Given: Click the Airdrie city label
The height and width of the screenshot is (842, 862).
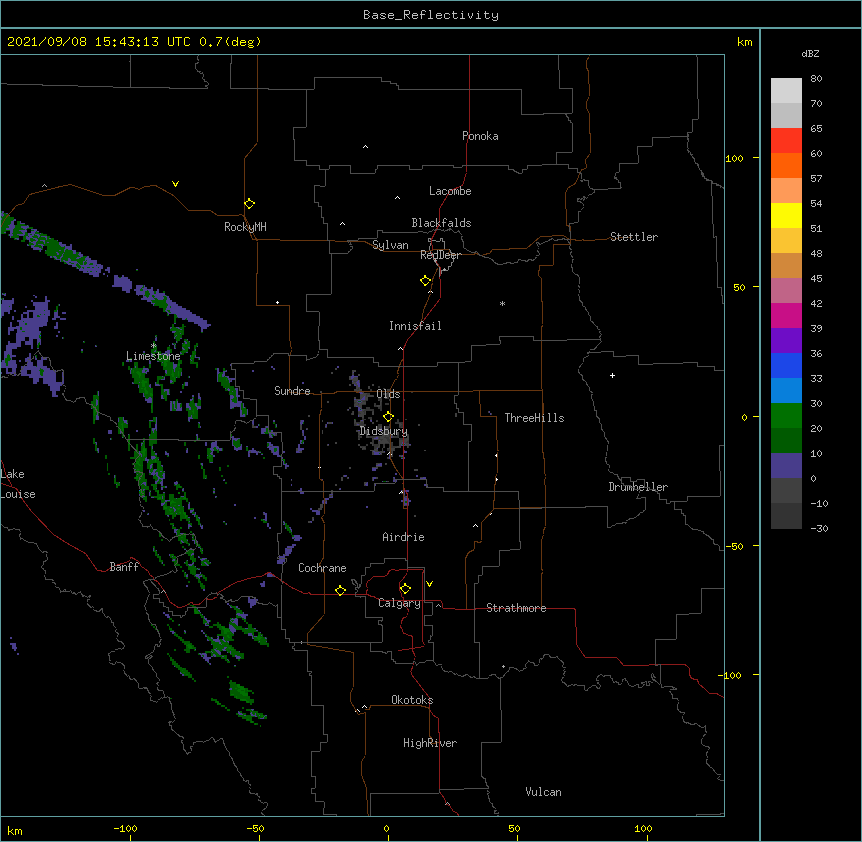Looking at the screenshot, I should (404, 537).
